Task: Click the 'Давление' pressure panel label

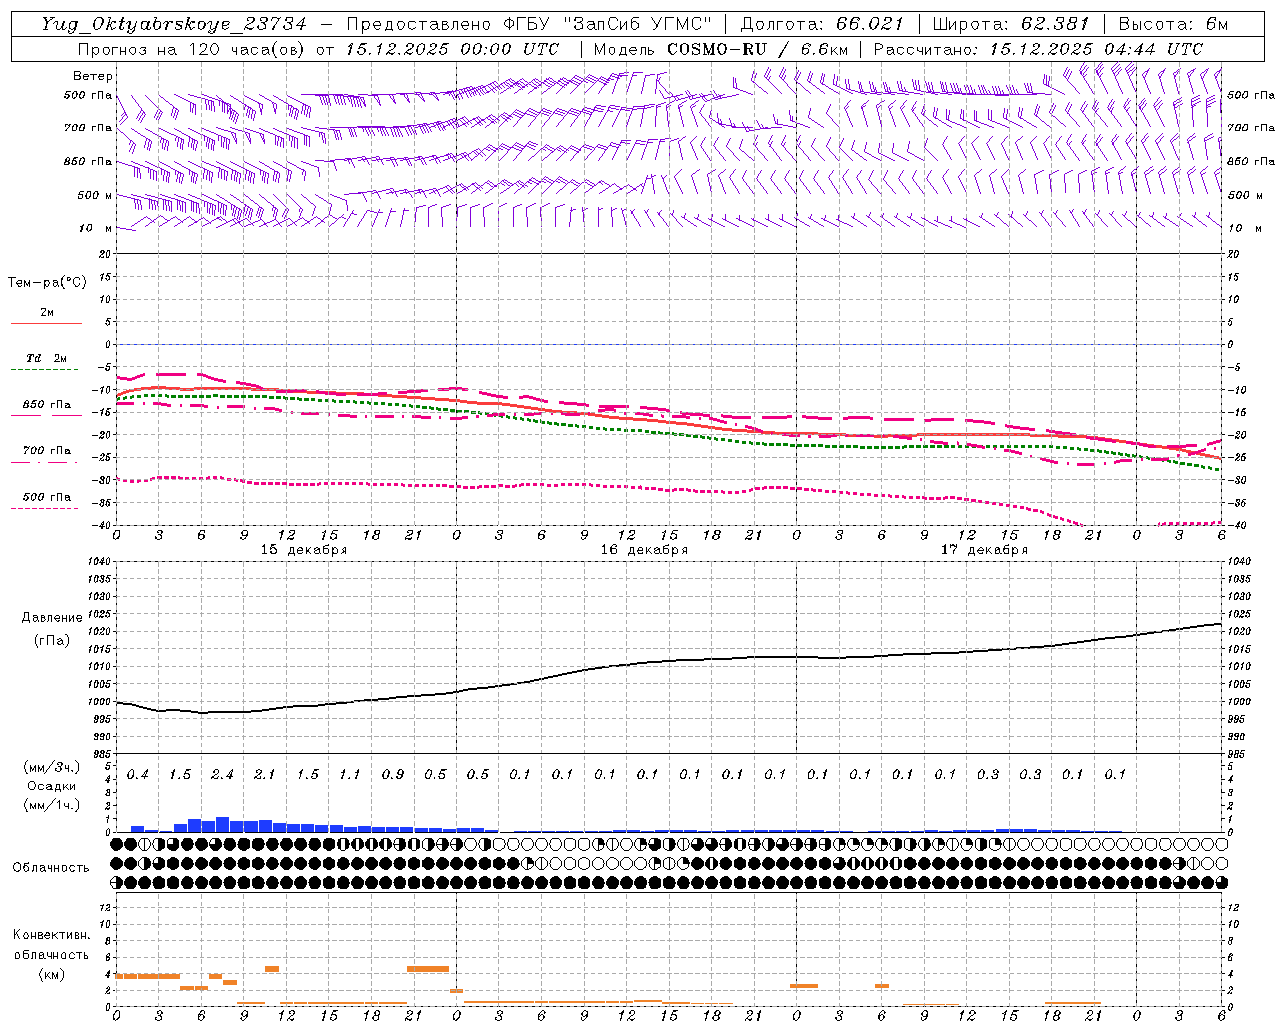Action: tap(52, 618)
